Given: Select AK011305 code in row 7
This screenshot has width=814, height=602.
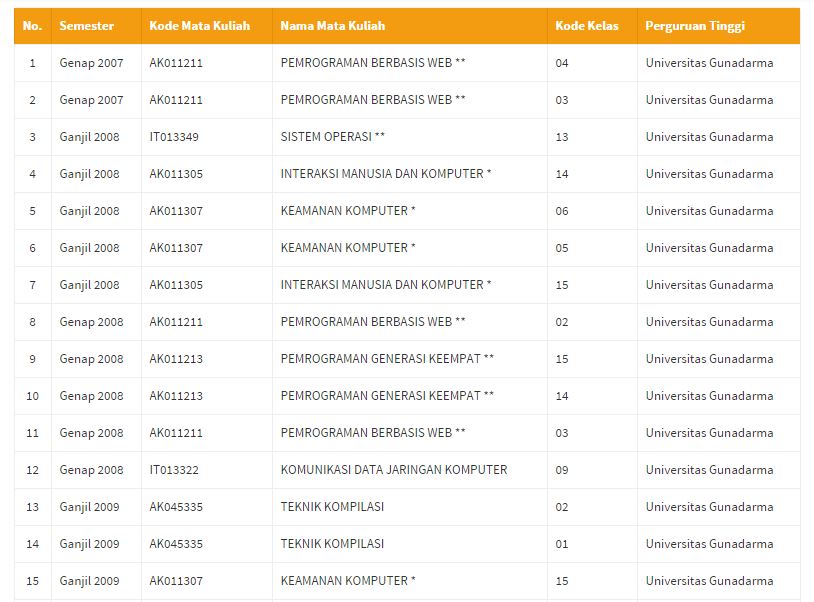Looking at the screenshot, I should coord(176,285).
